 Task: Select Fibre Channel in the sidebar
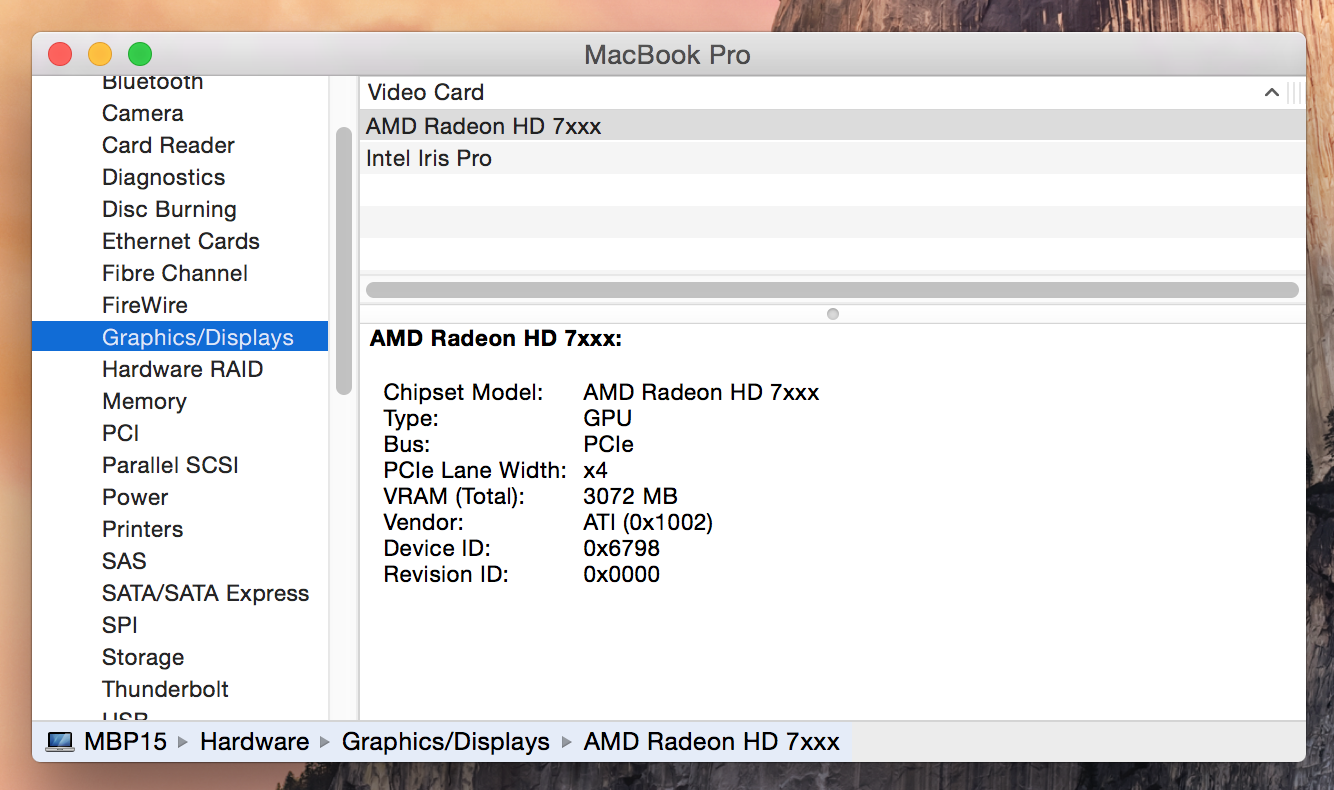[x=175, y=273]
